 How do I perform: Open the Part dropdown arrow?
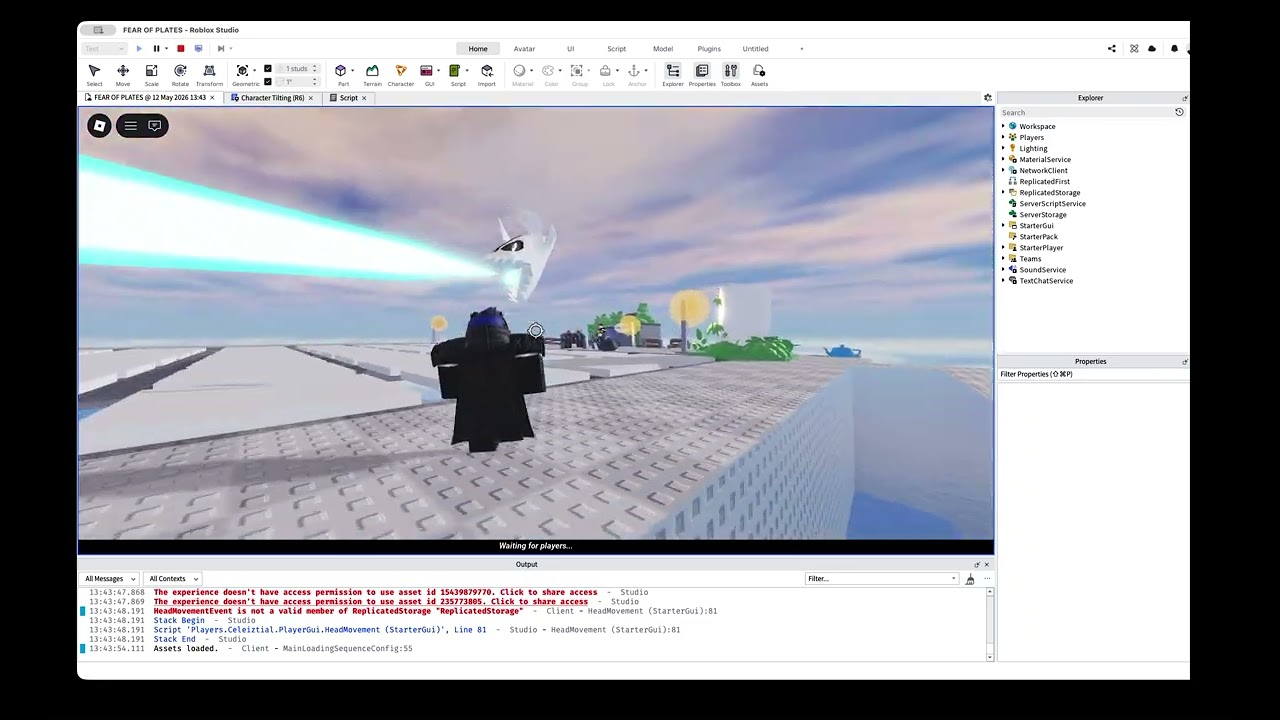pyautogui.click(x=352, y=71)
